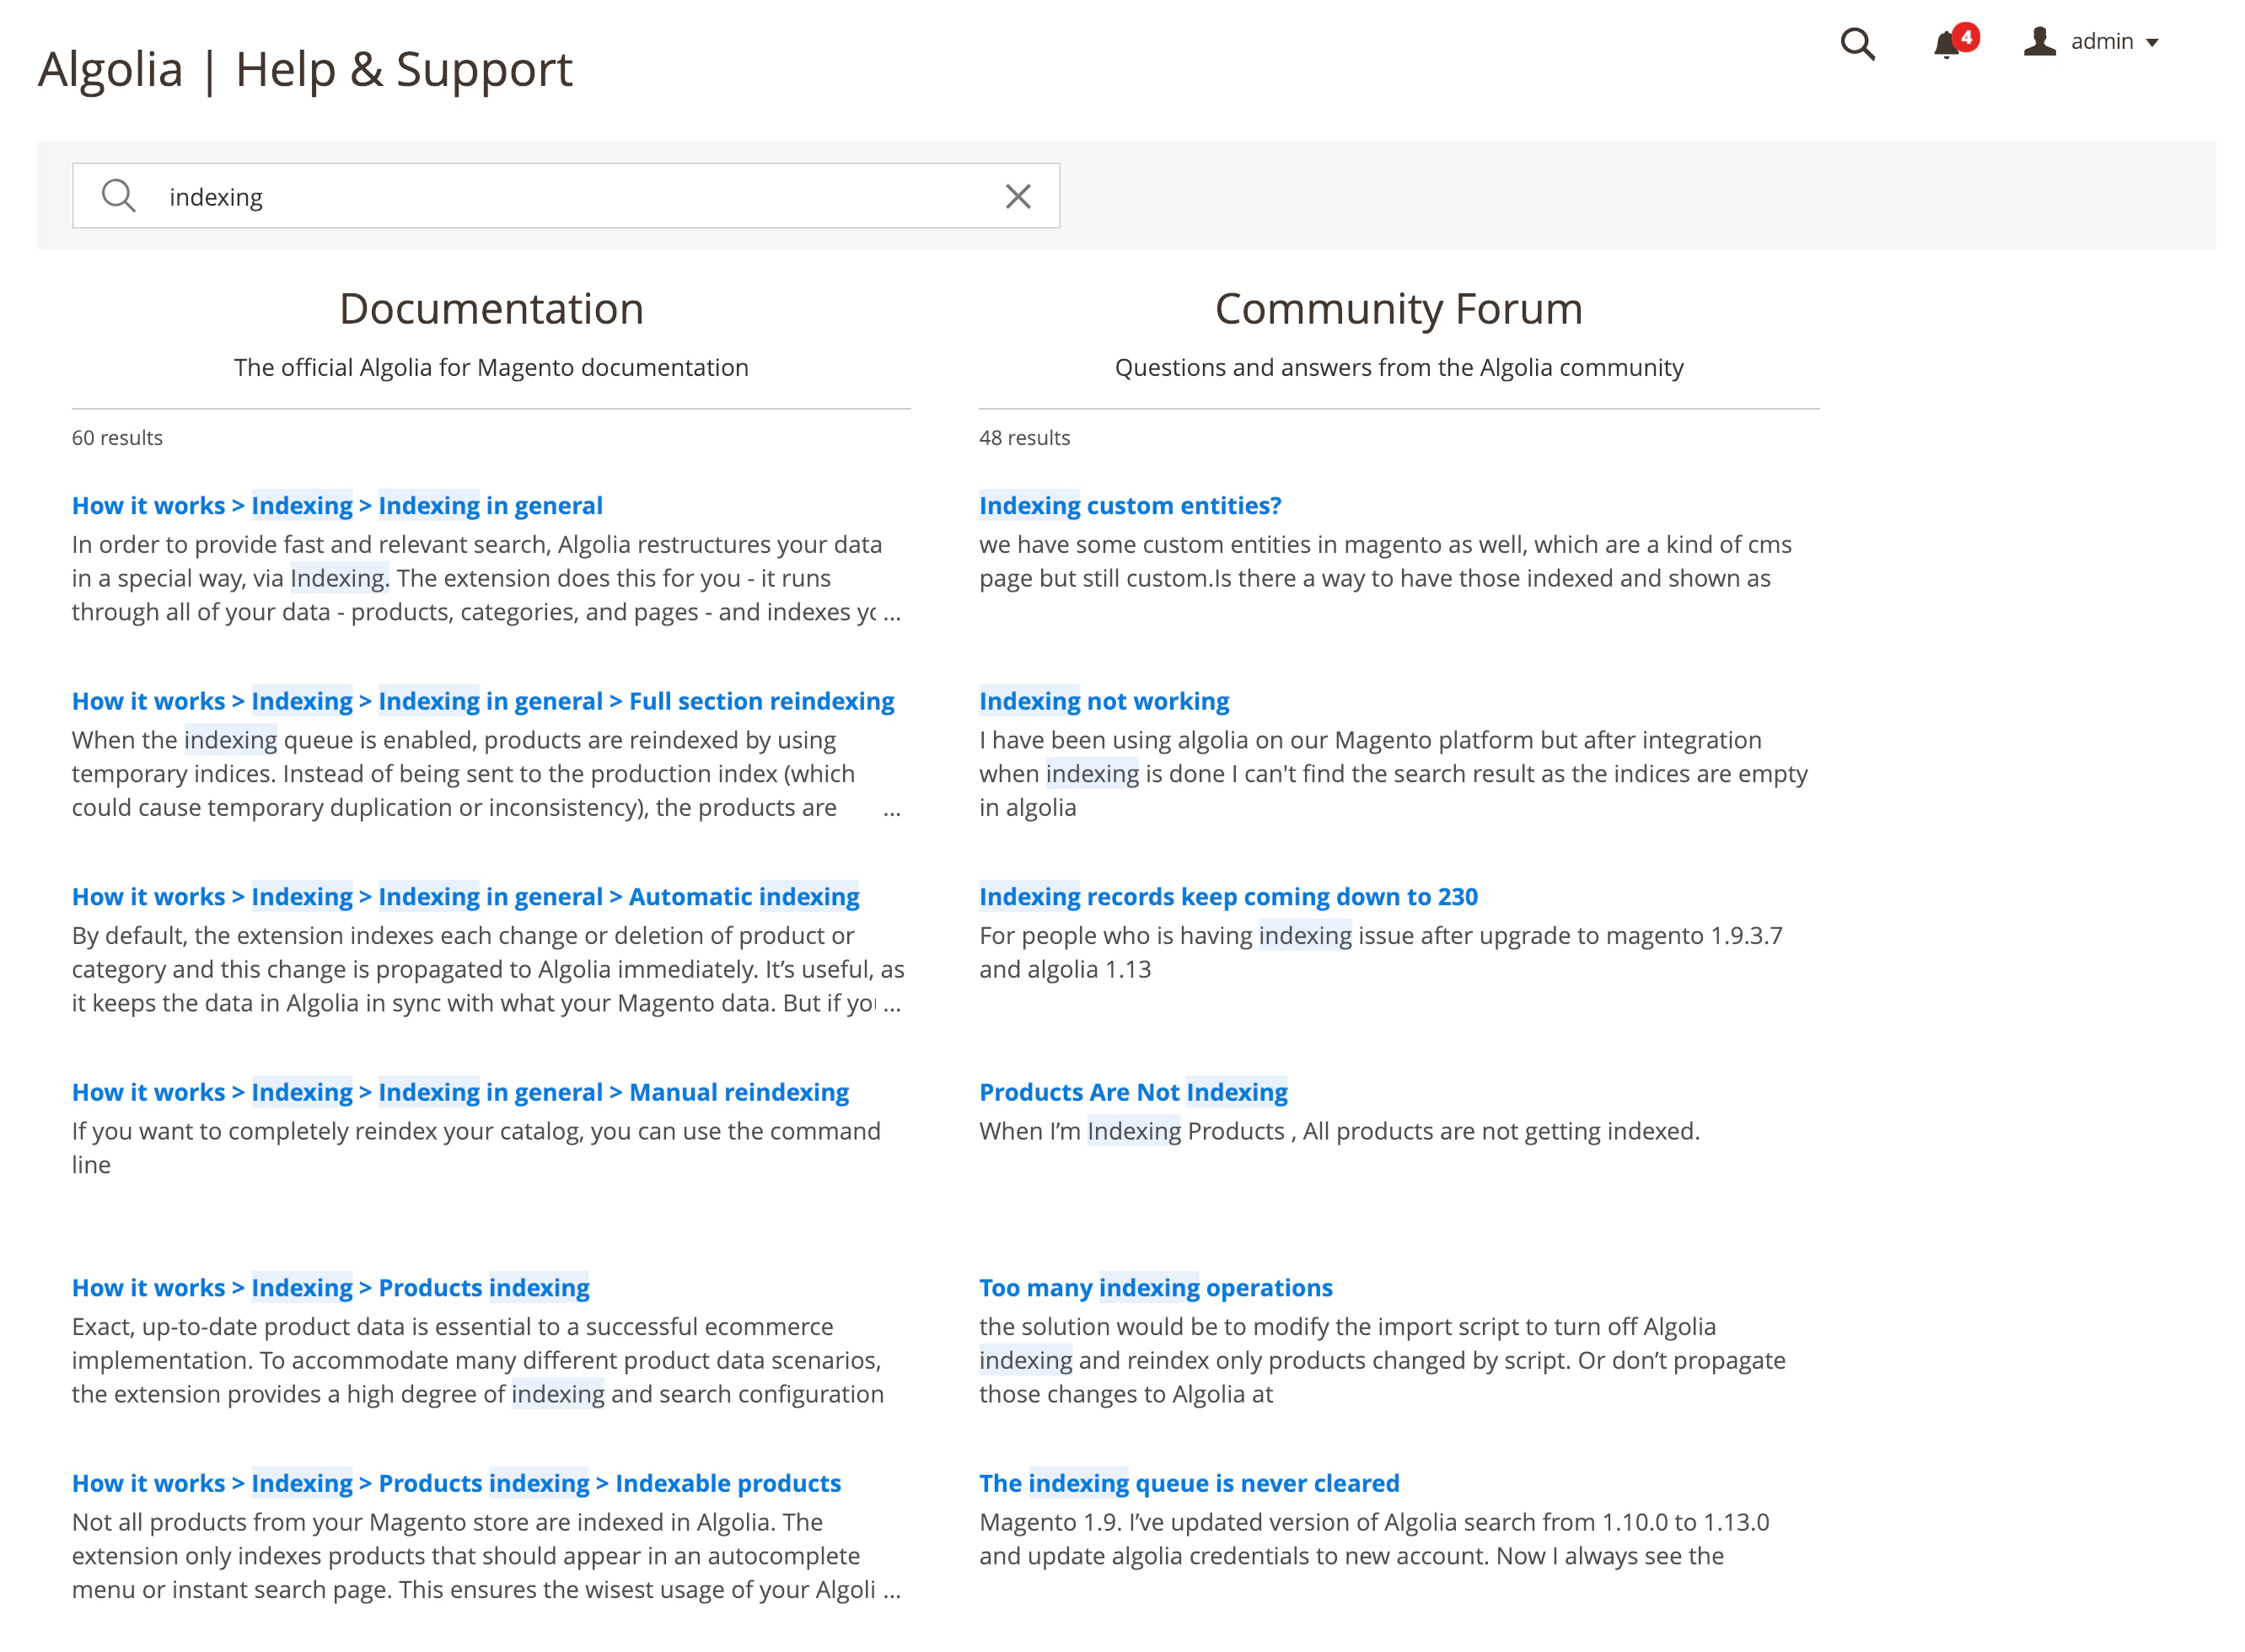Open the 'Products indexing' documentation section

483,1287
